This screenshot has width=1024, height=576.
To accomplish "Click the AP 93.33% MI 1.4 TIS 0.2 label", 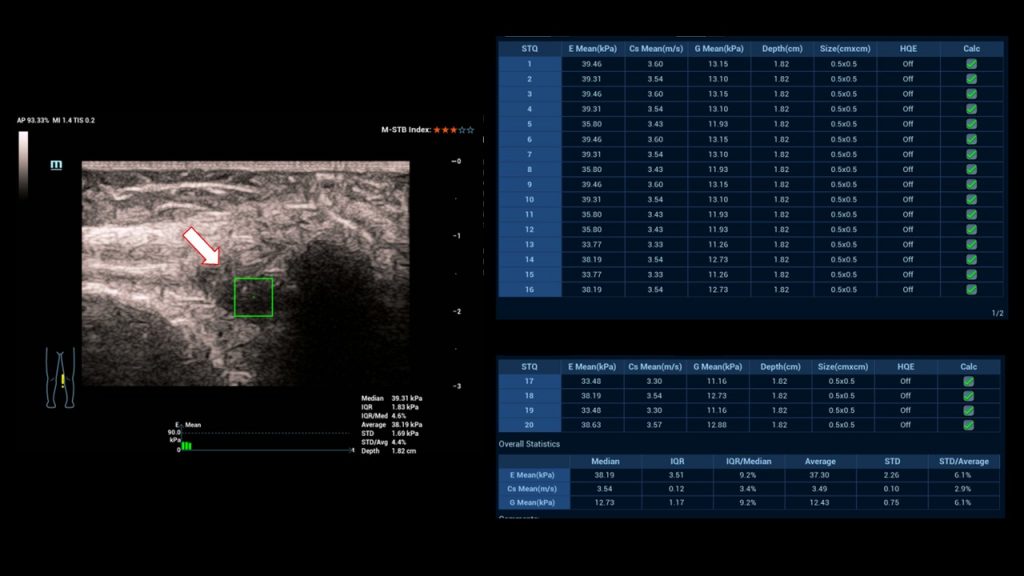I will pyautogui.click(x=56, y=120).
